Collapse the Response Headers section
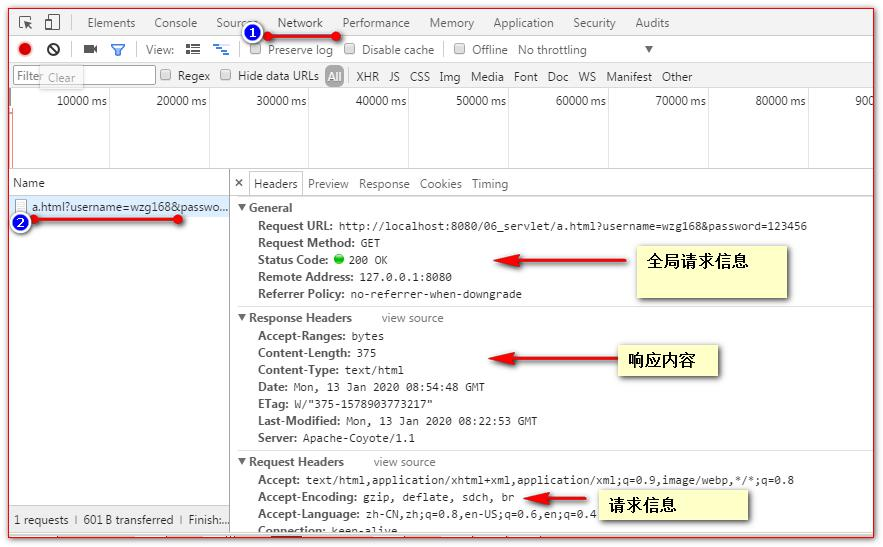This screenshot has width=883, height=547. (242, 318)
